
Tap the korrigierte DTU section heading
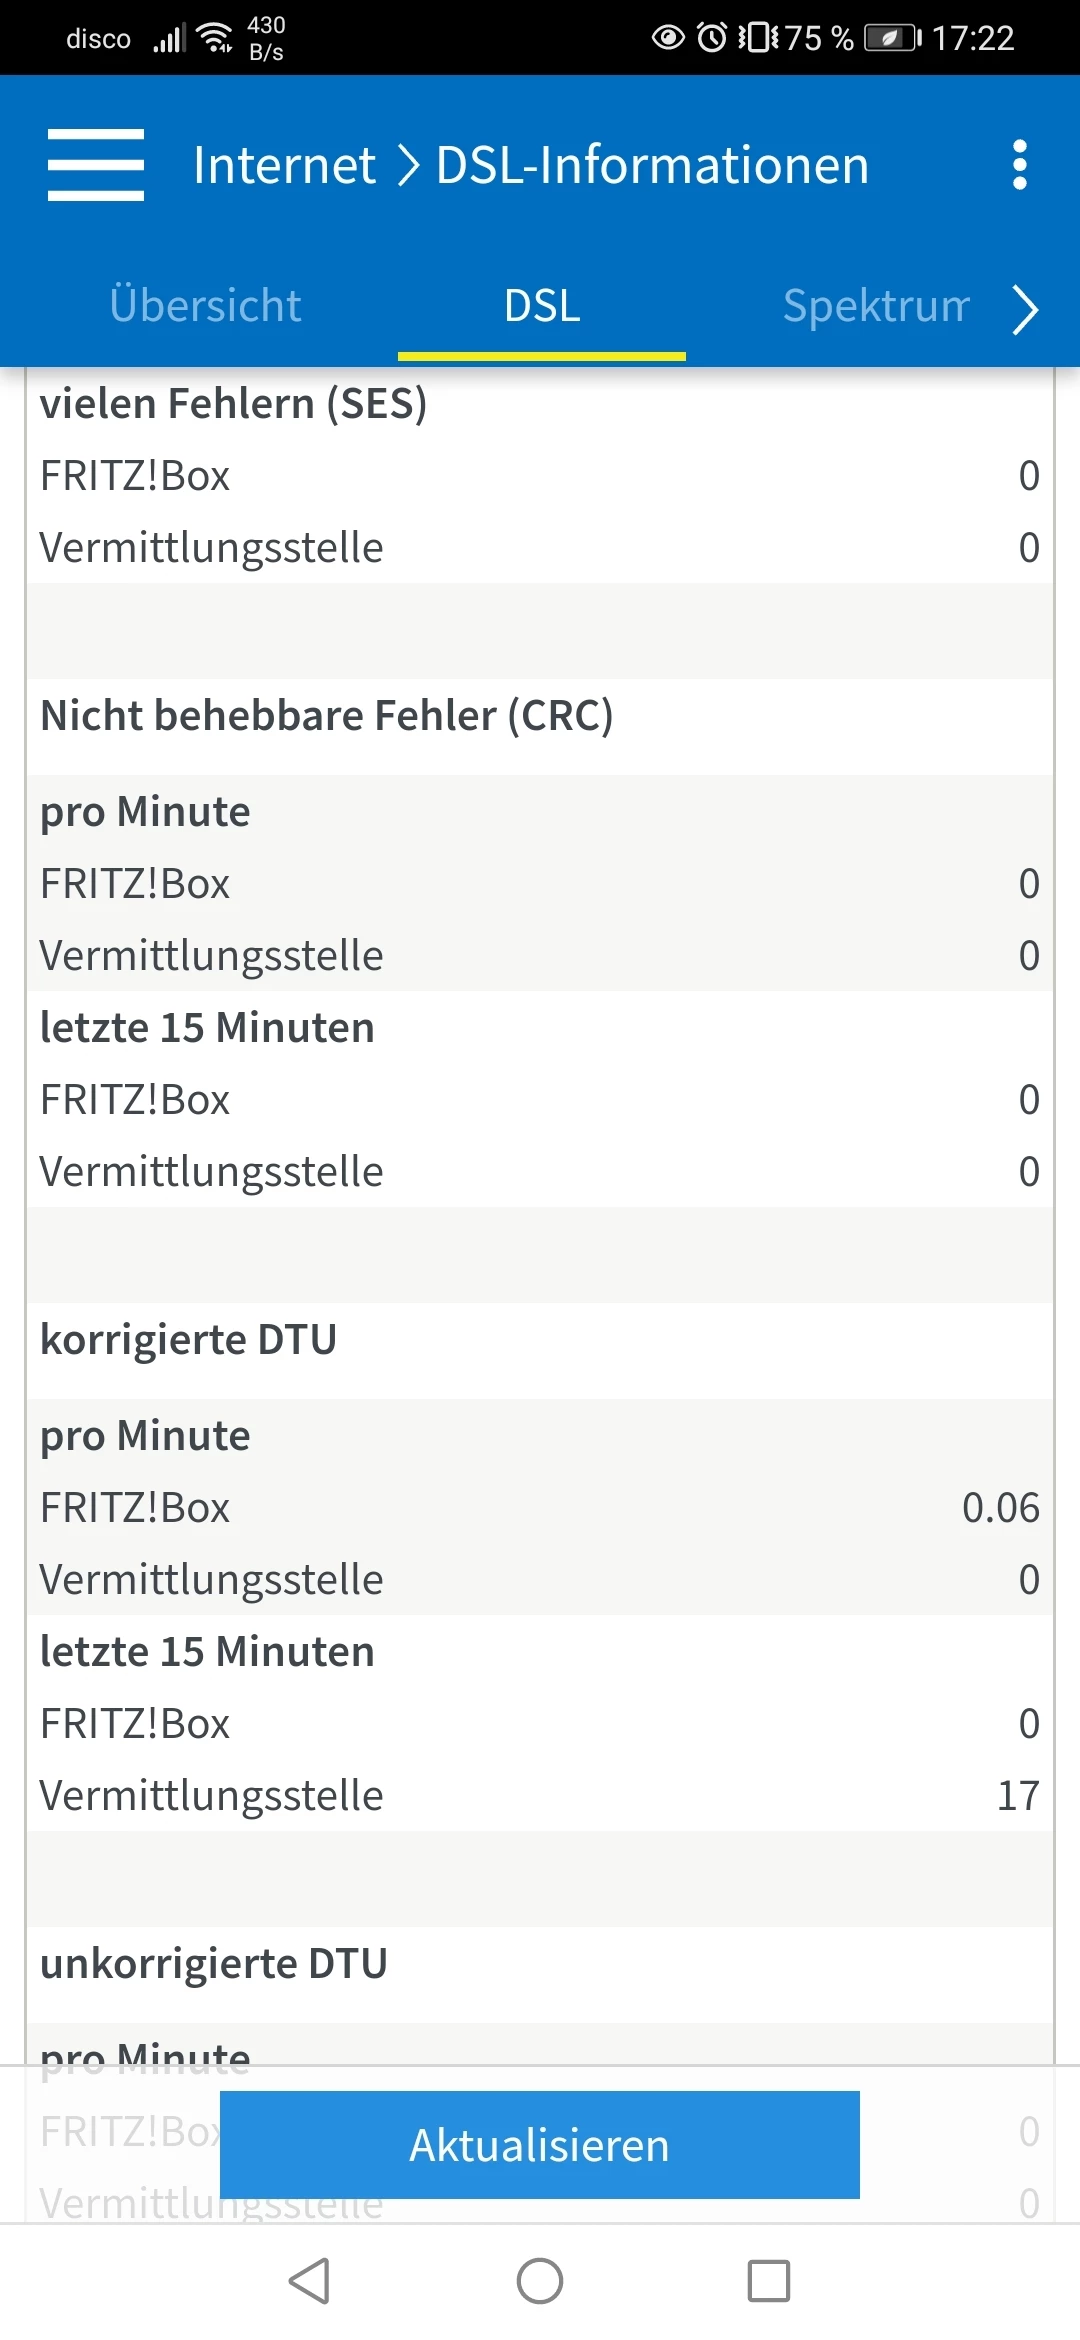pos(188,1340)
